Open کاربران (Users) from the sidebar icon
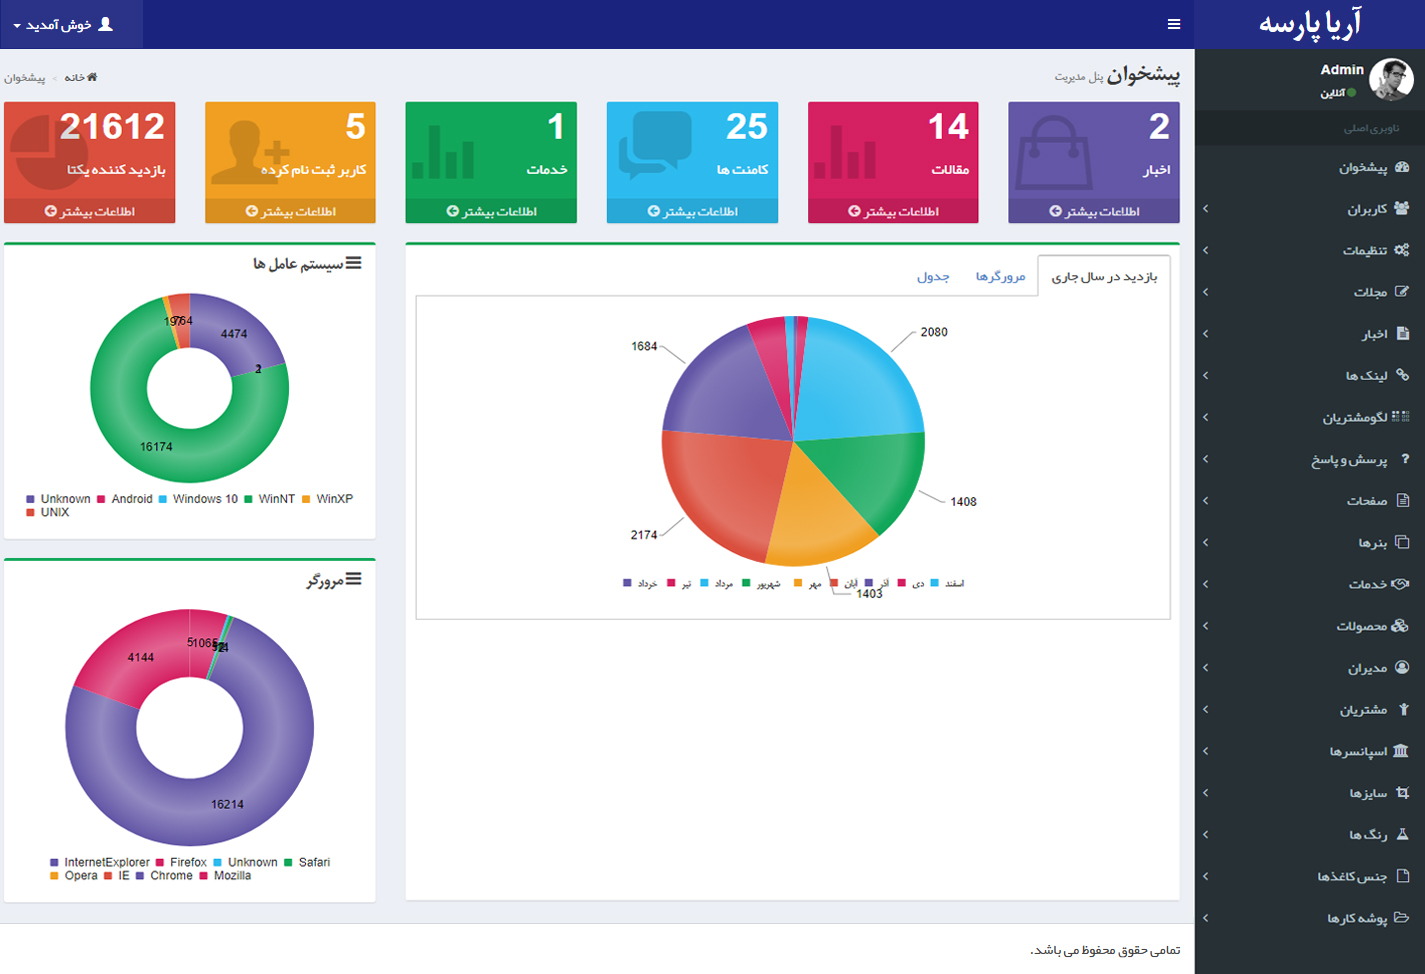The image size is (1425, 974). (x=1402, y=208)
